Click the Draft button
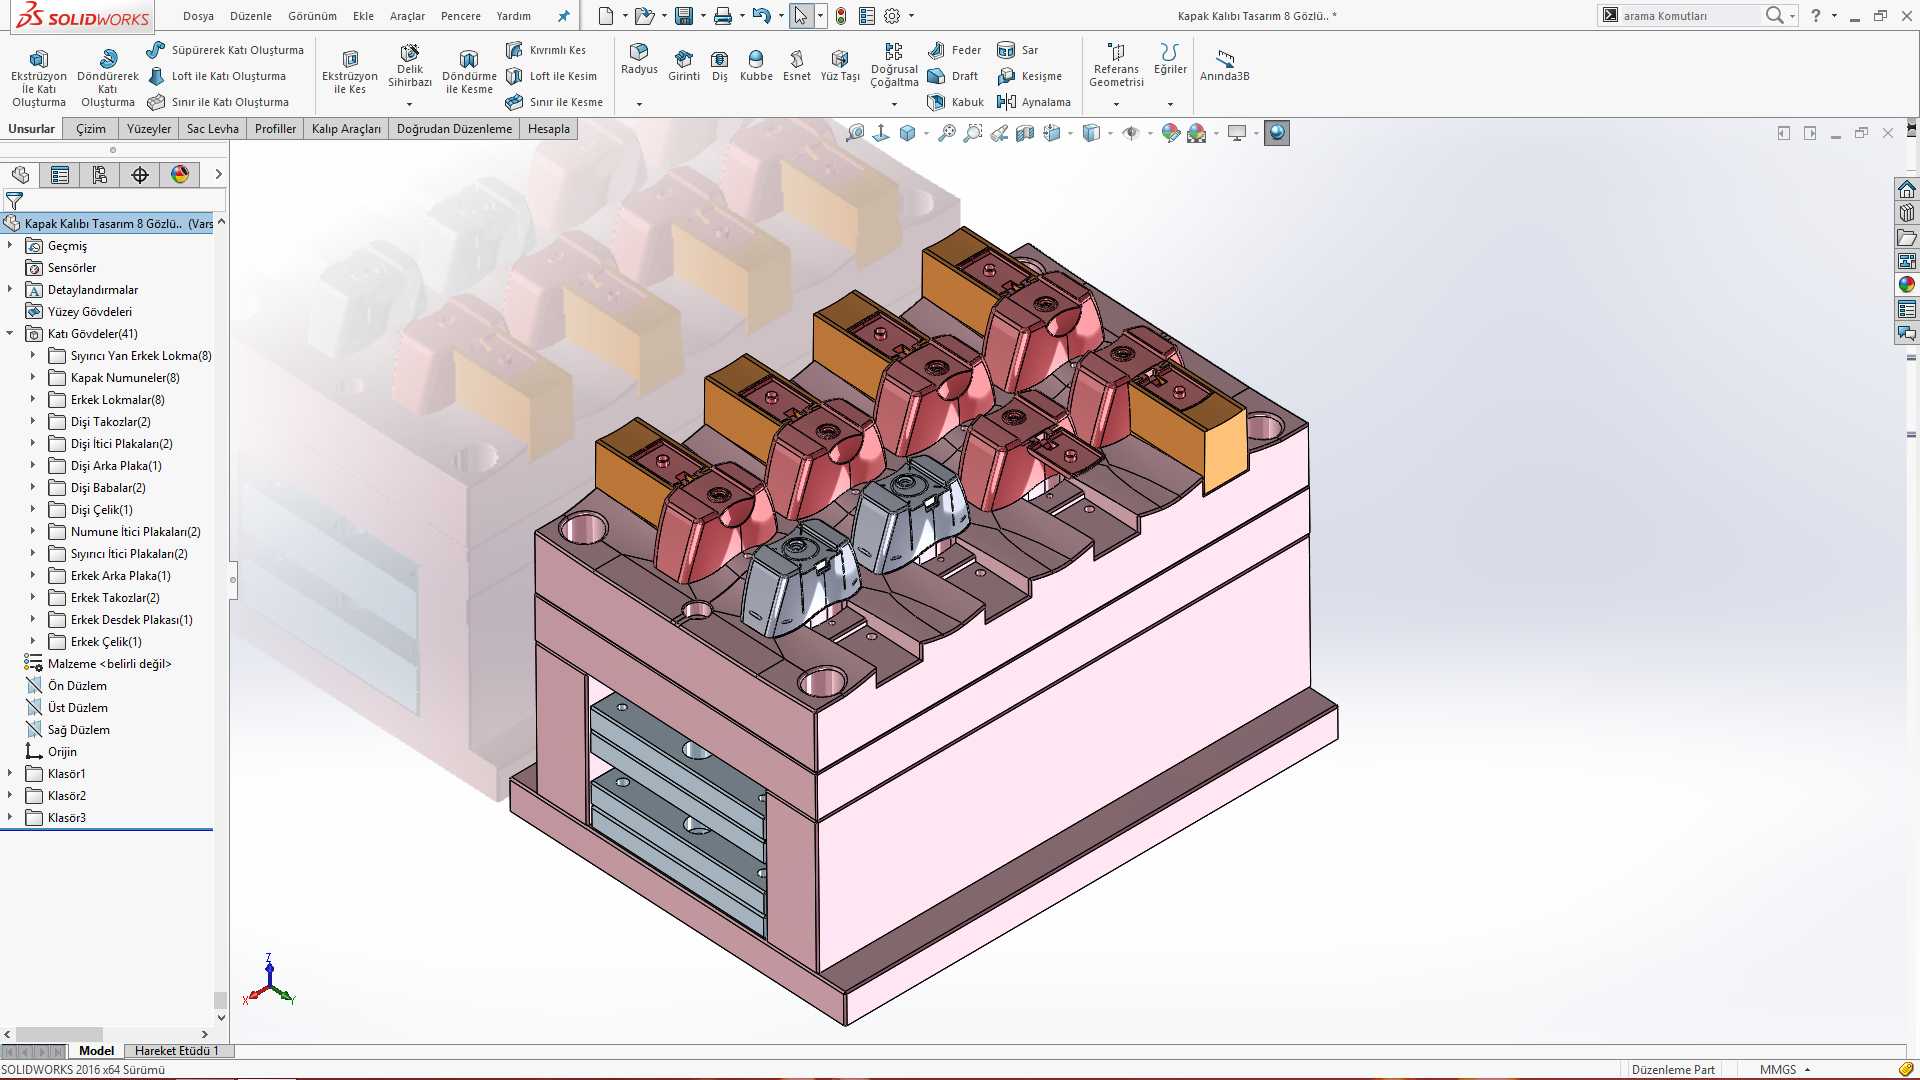Image resolution: width=1920 pixels, height=1080 pixels. coord(953,76)
